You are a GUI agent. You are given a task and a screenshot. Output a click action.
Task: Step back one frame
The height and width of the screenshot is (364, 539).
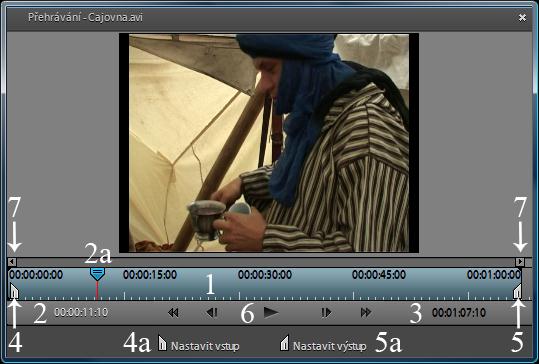(x=212, y=312)
